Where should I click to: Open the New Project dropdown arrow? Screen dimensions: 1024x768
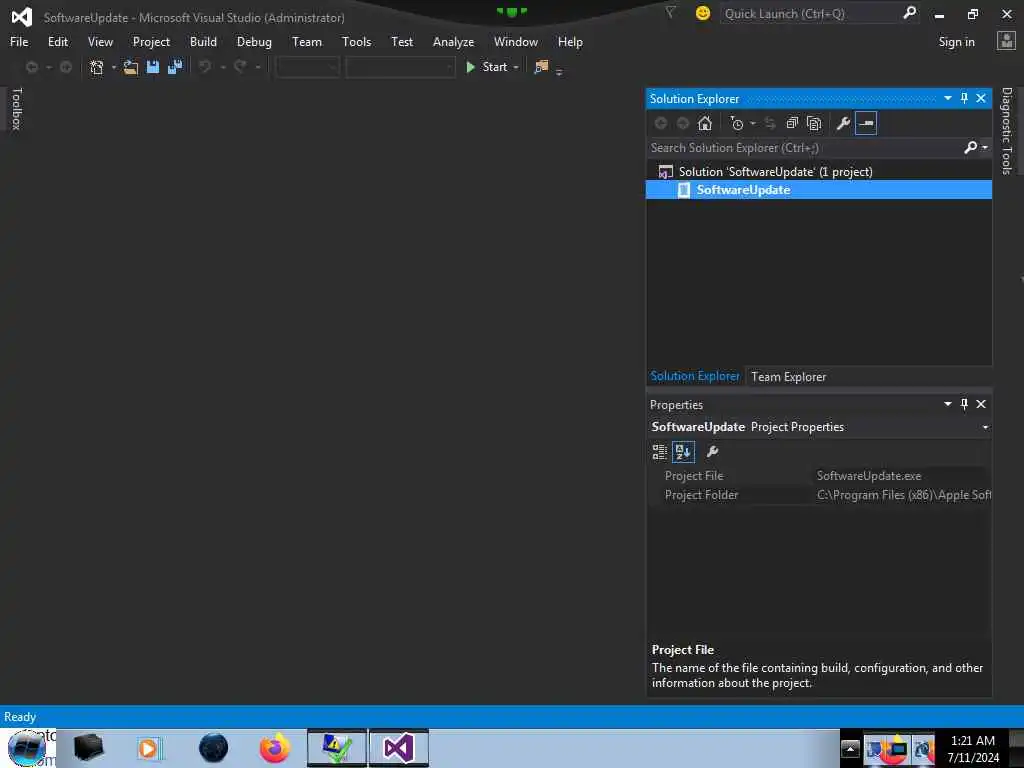114,67
